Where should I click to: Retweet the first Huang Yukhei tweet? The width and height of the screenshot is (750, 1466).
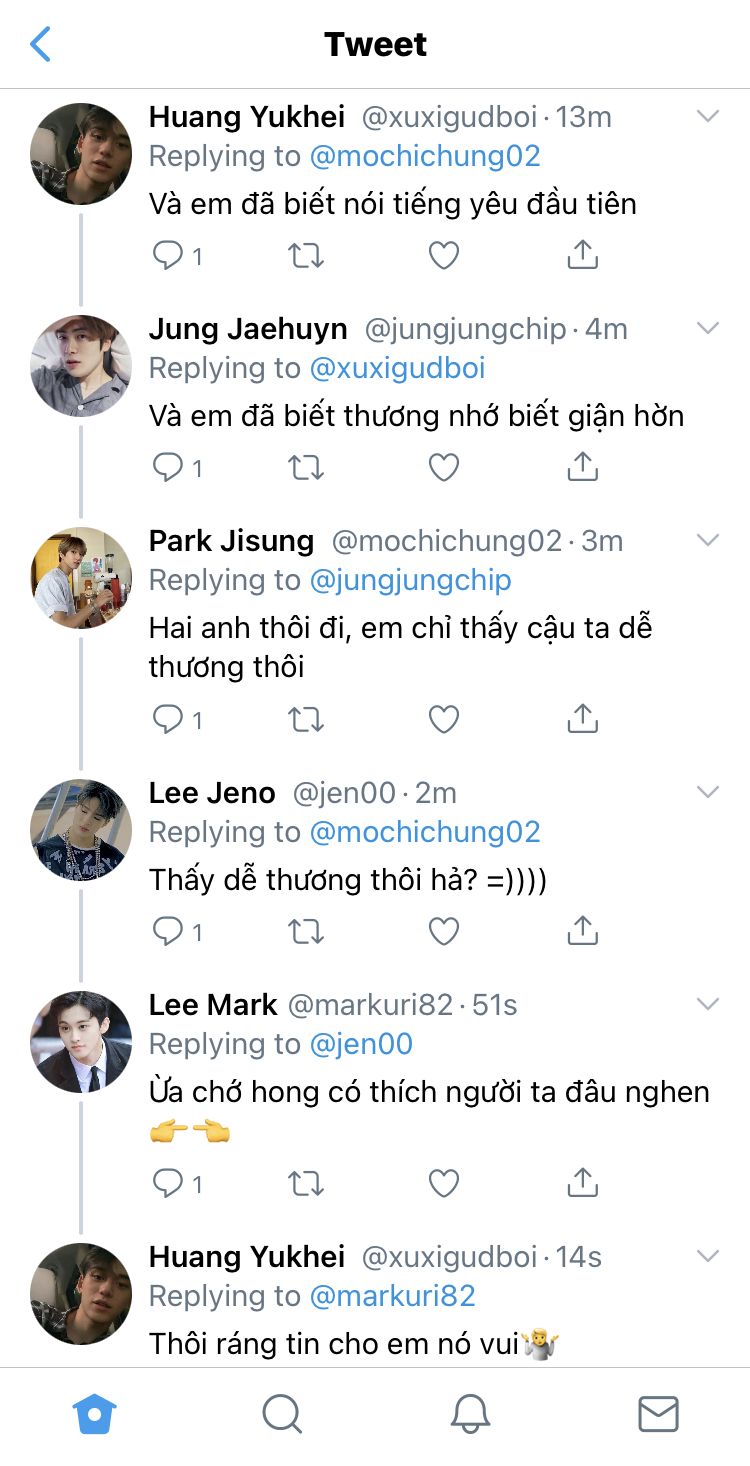tap(306, 255)
